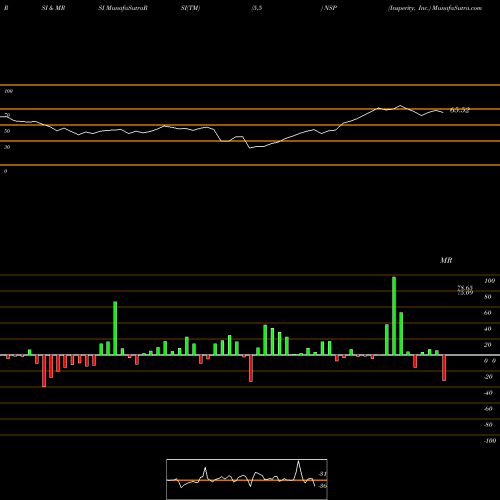Click the MR axis label 40
The image size is (500, 500).
point(488,329)
